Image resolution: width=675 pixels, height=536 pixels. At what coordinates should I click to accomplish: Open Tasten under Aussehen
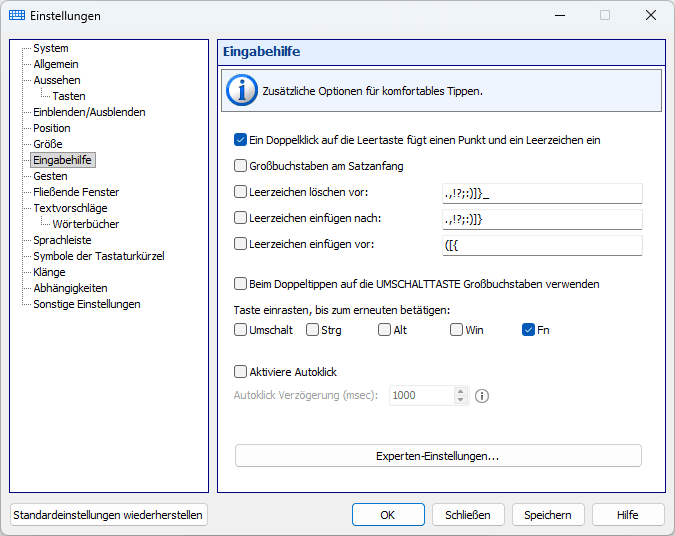coord(69,96)
